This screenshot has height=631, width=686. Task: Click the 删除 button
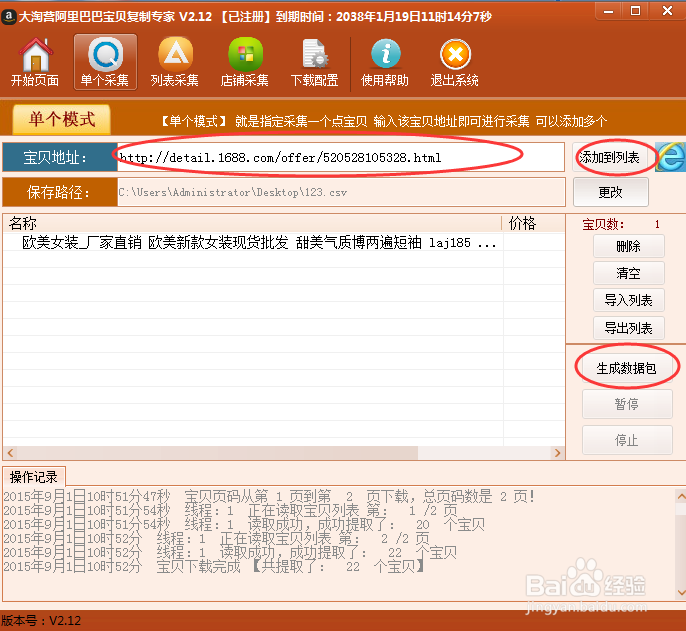(629, 246)
